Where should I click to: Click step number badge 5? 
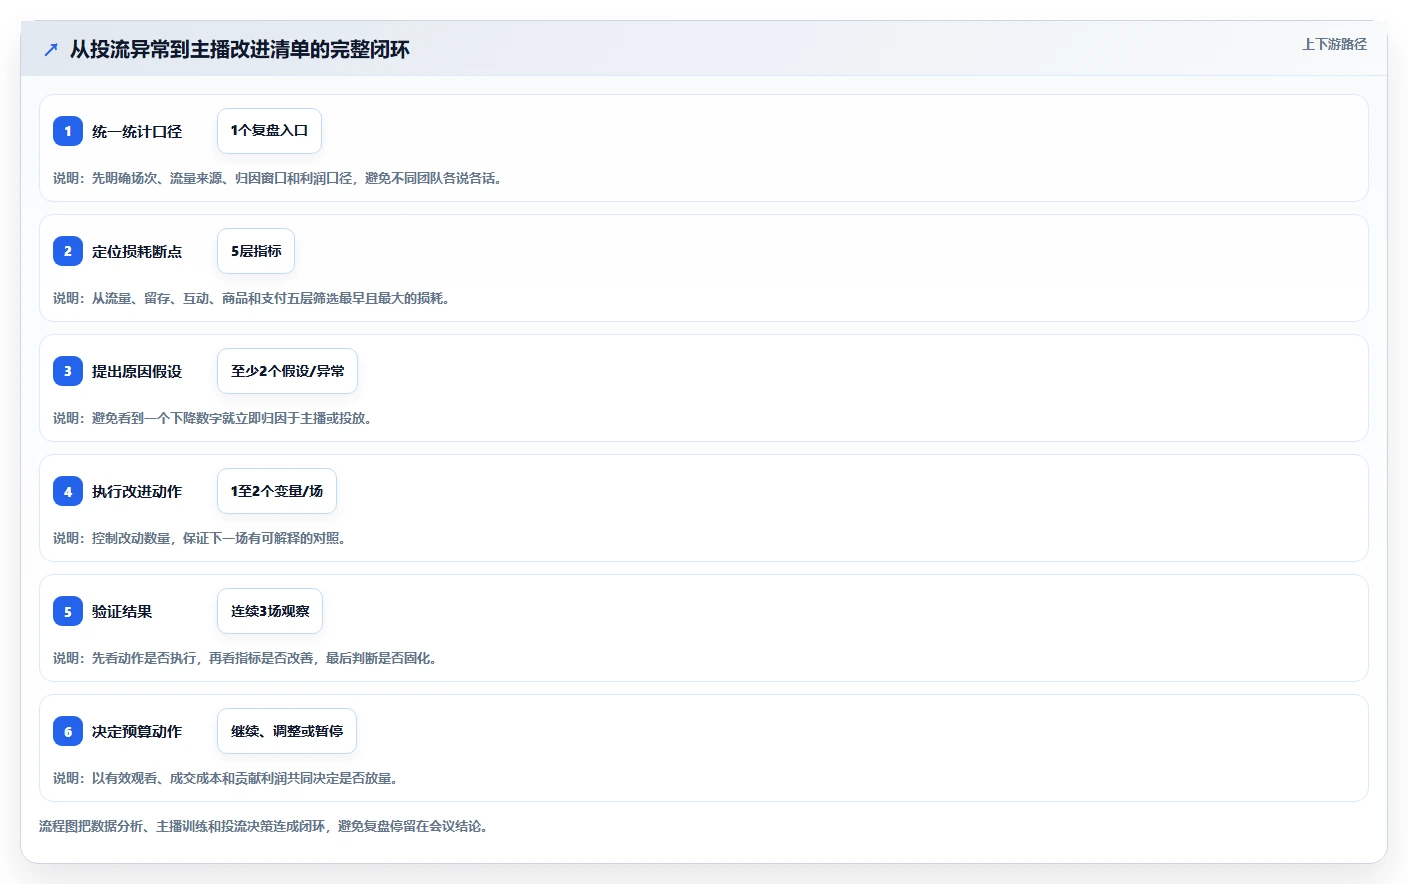coord(68,611)
